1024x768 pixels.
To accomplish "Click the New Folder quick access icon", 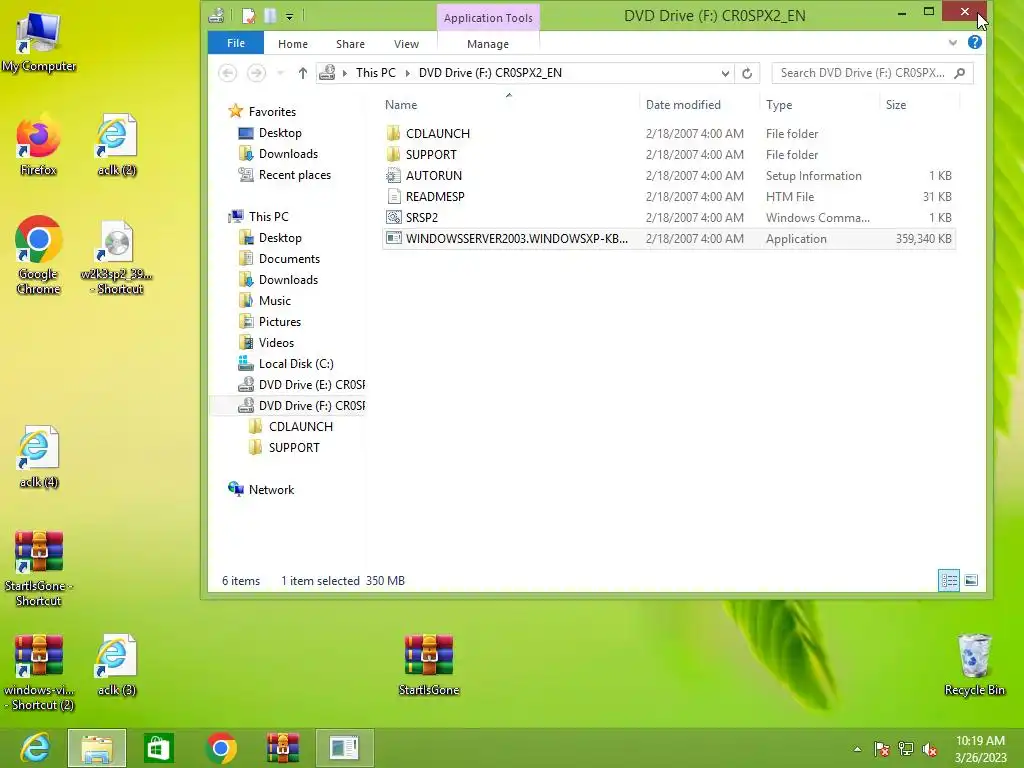I will click(x=270, y=15).
